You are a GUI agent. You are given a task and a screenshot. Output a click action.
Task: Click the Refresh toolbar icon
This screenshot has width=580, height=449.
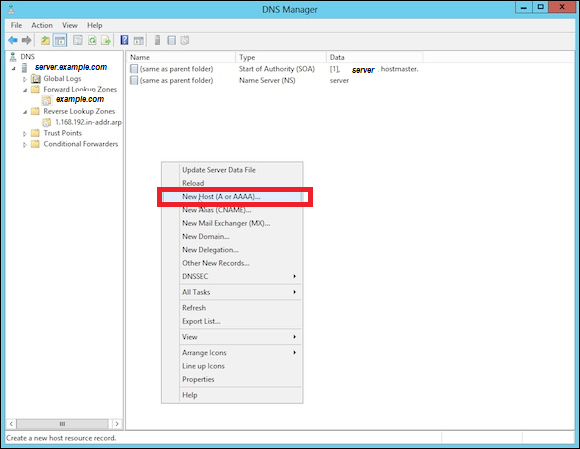(92, 40)
